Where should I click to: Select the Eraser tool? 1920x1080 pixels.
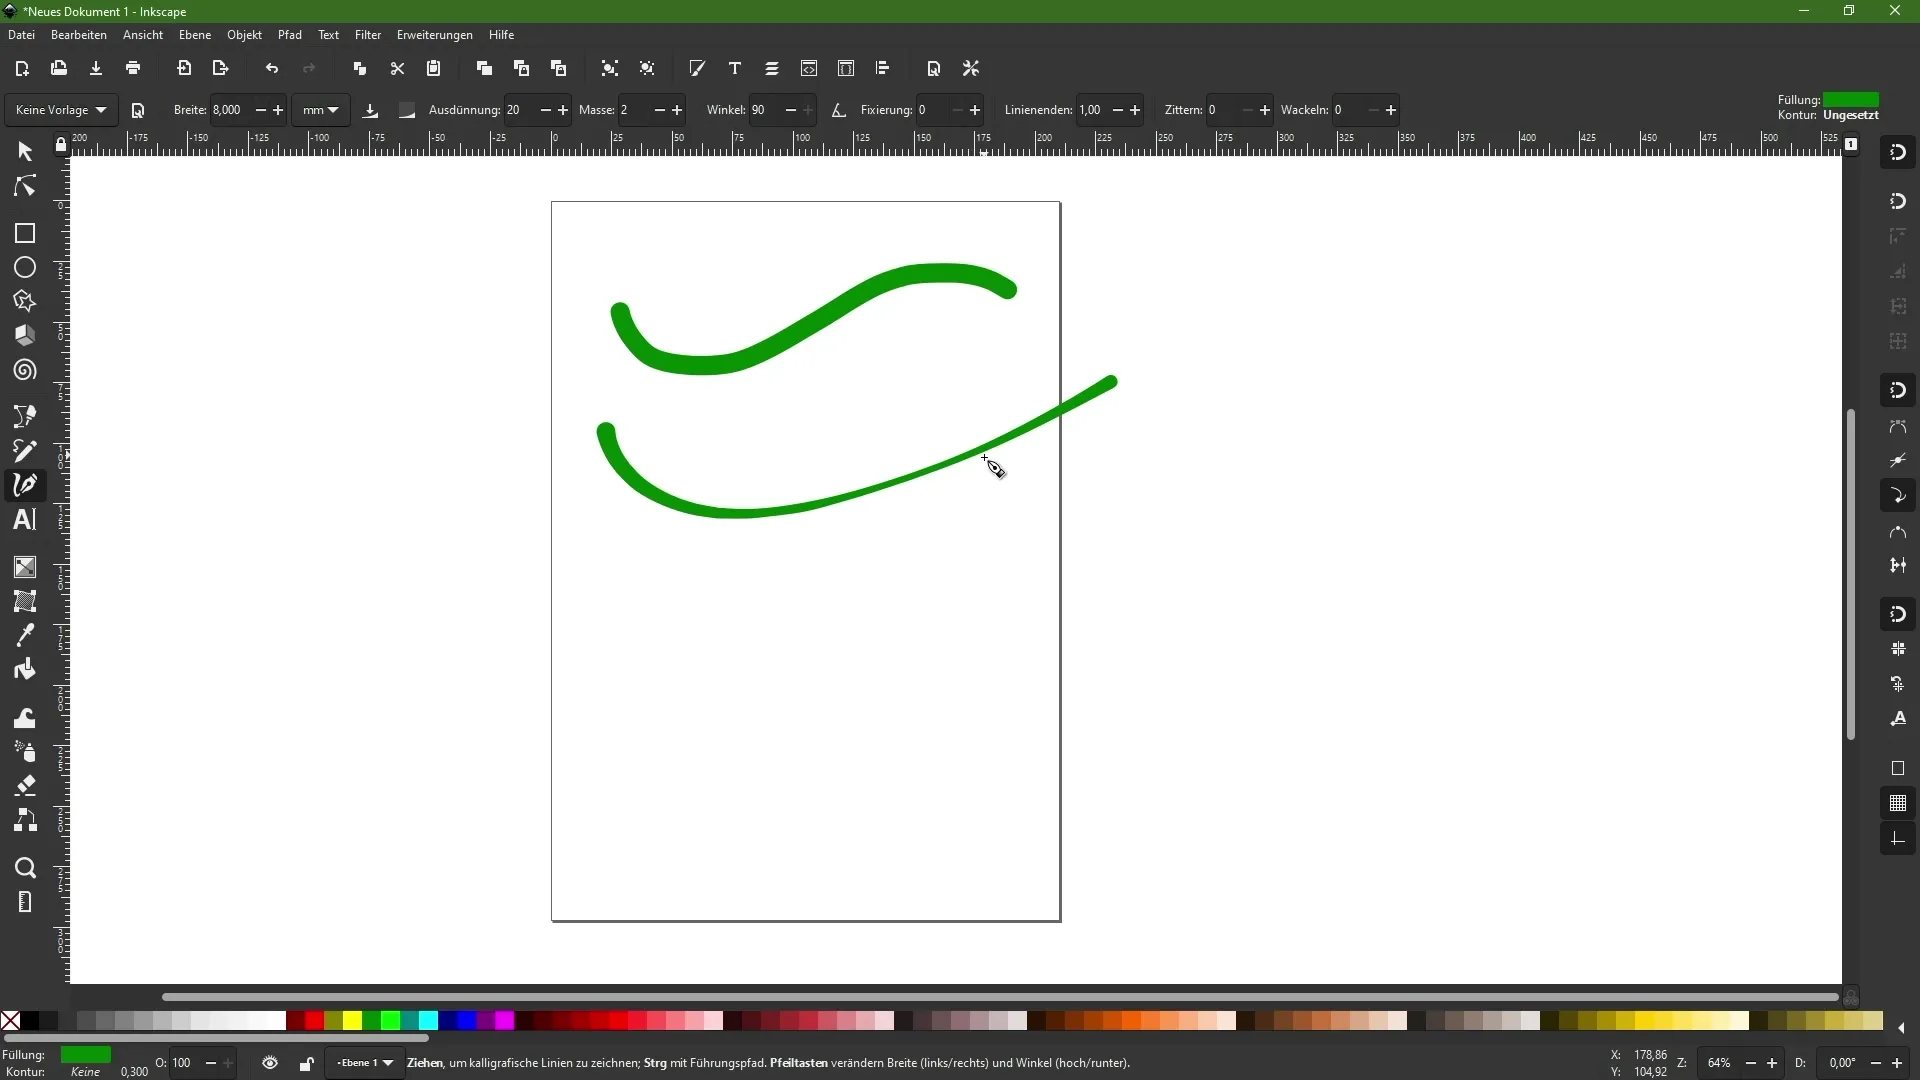coord(25,786)
